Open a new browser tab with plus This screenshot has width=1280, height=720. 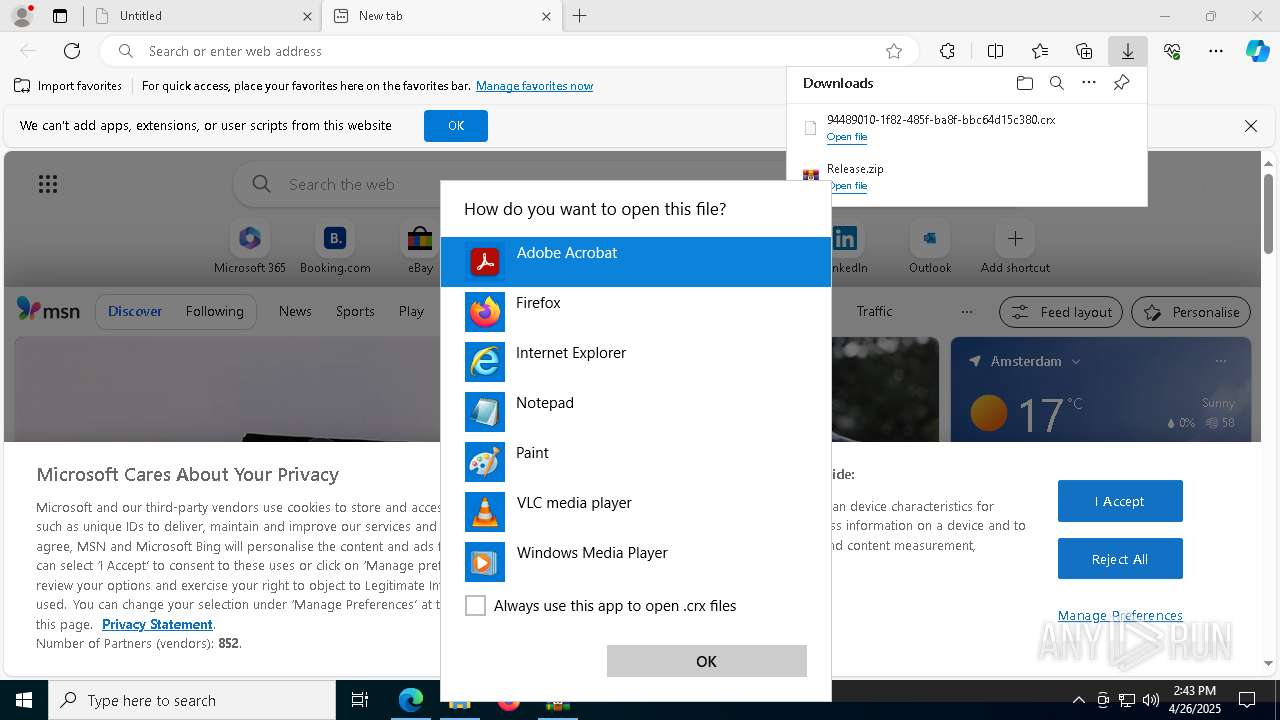coord(580,16)
